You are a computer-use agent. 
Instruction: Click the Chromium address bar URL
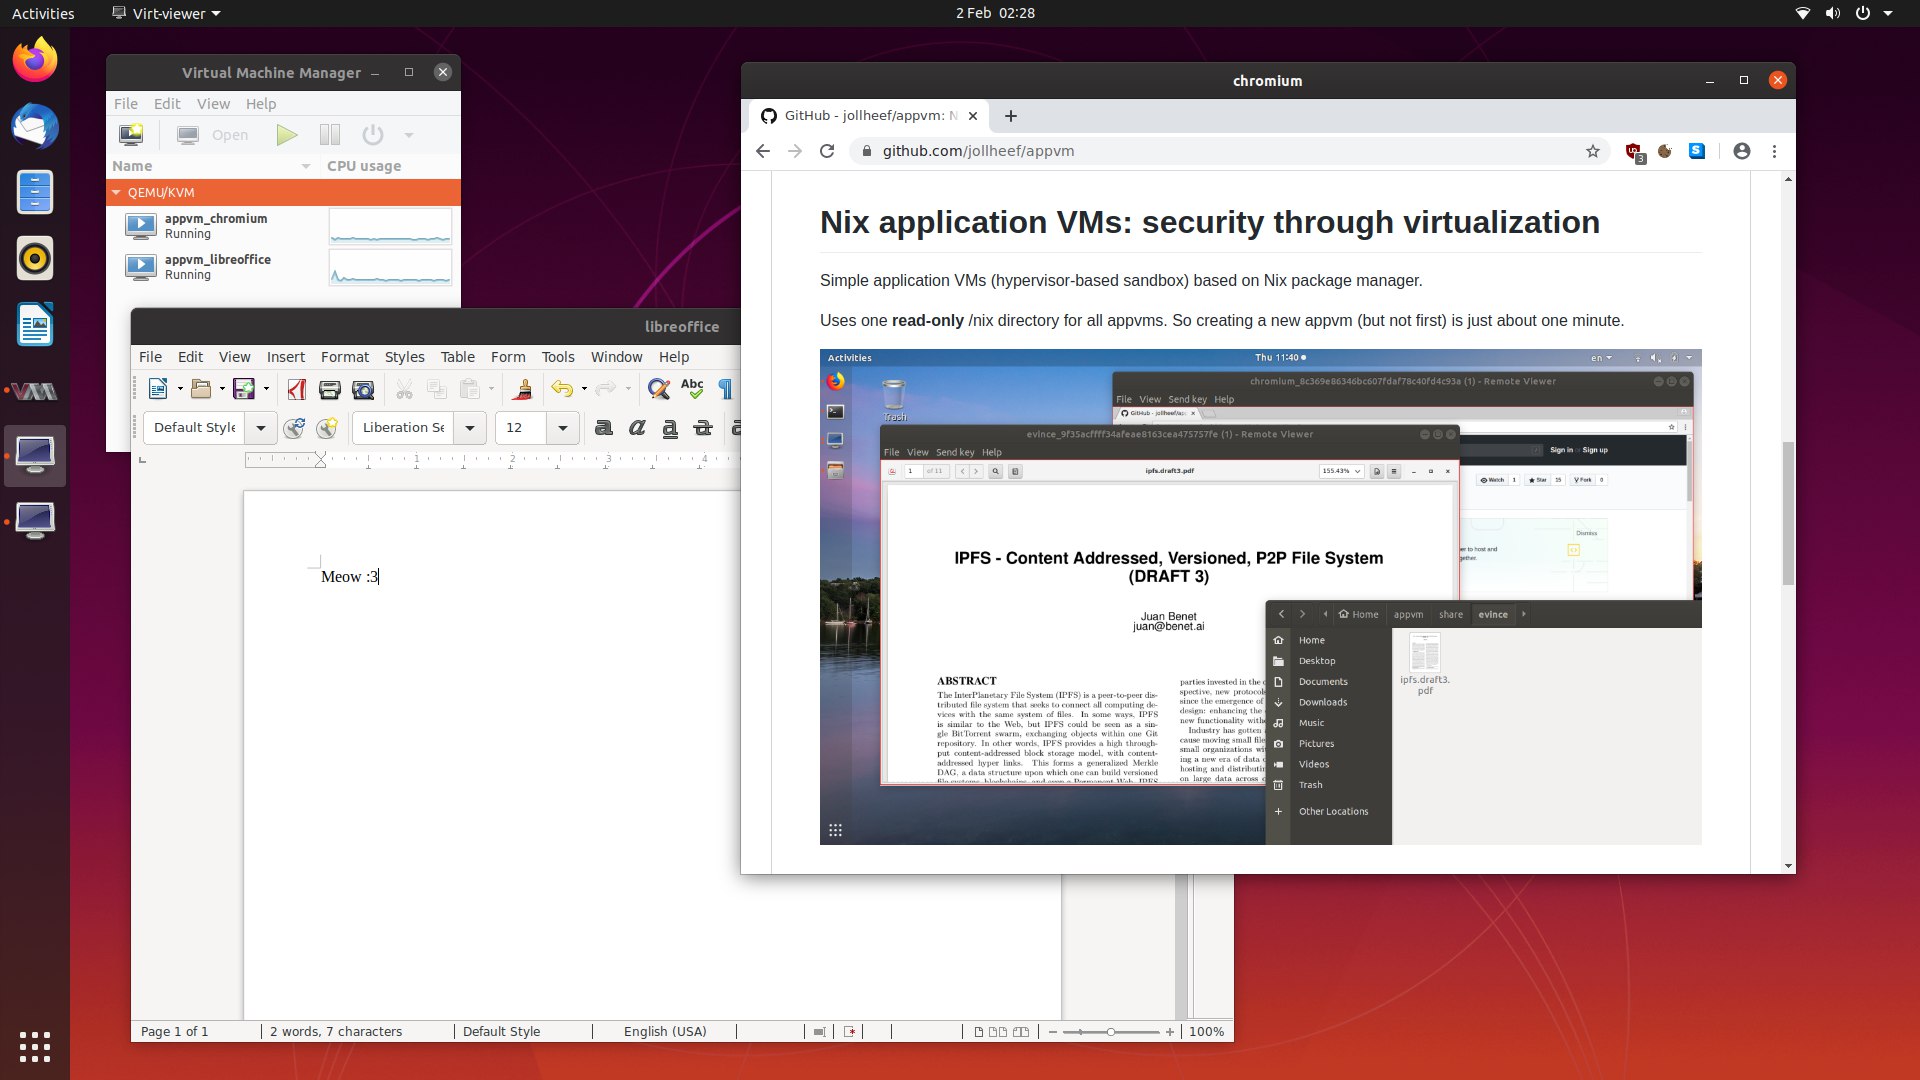click(978, 151)
